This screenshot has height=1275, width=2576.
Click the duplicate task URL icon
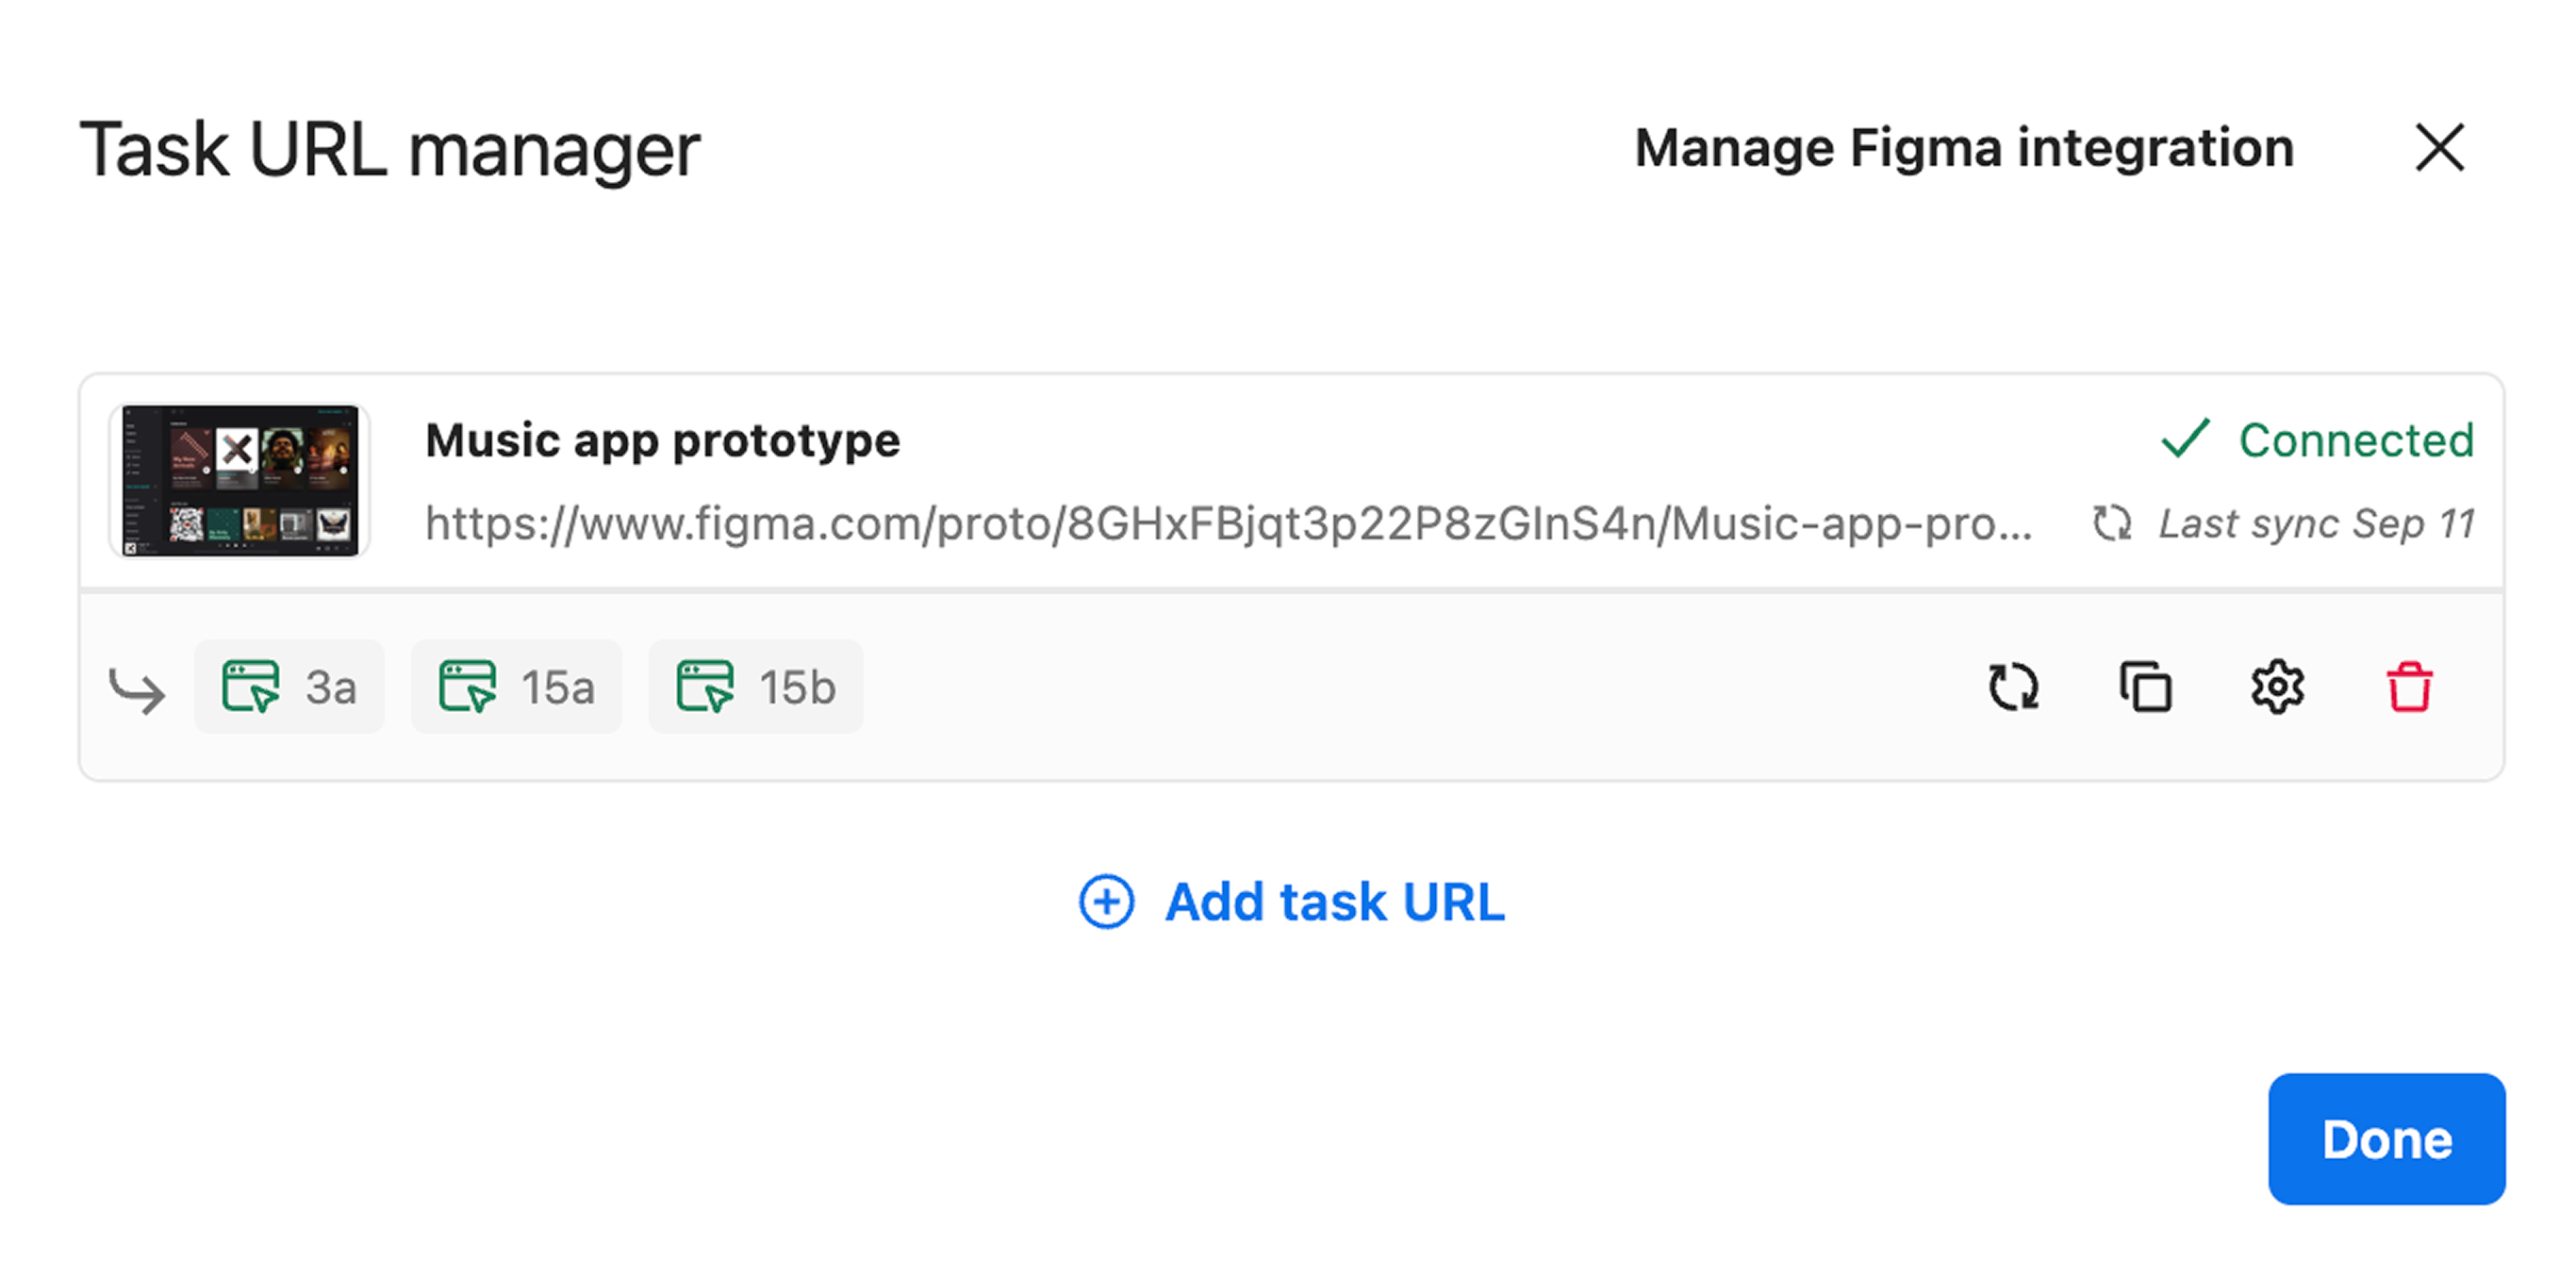(x=2146, y=687)
